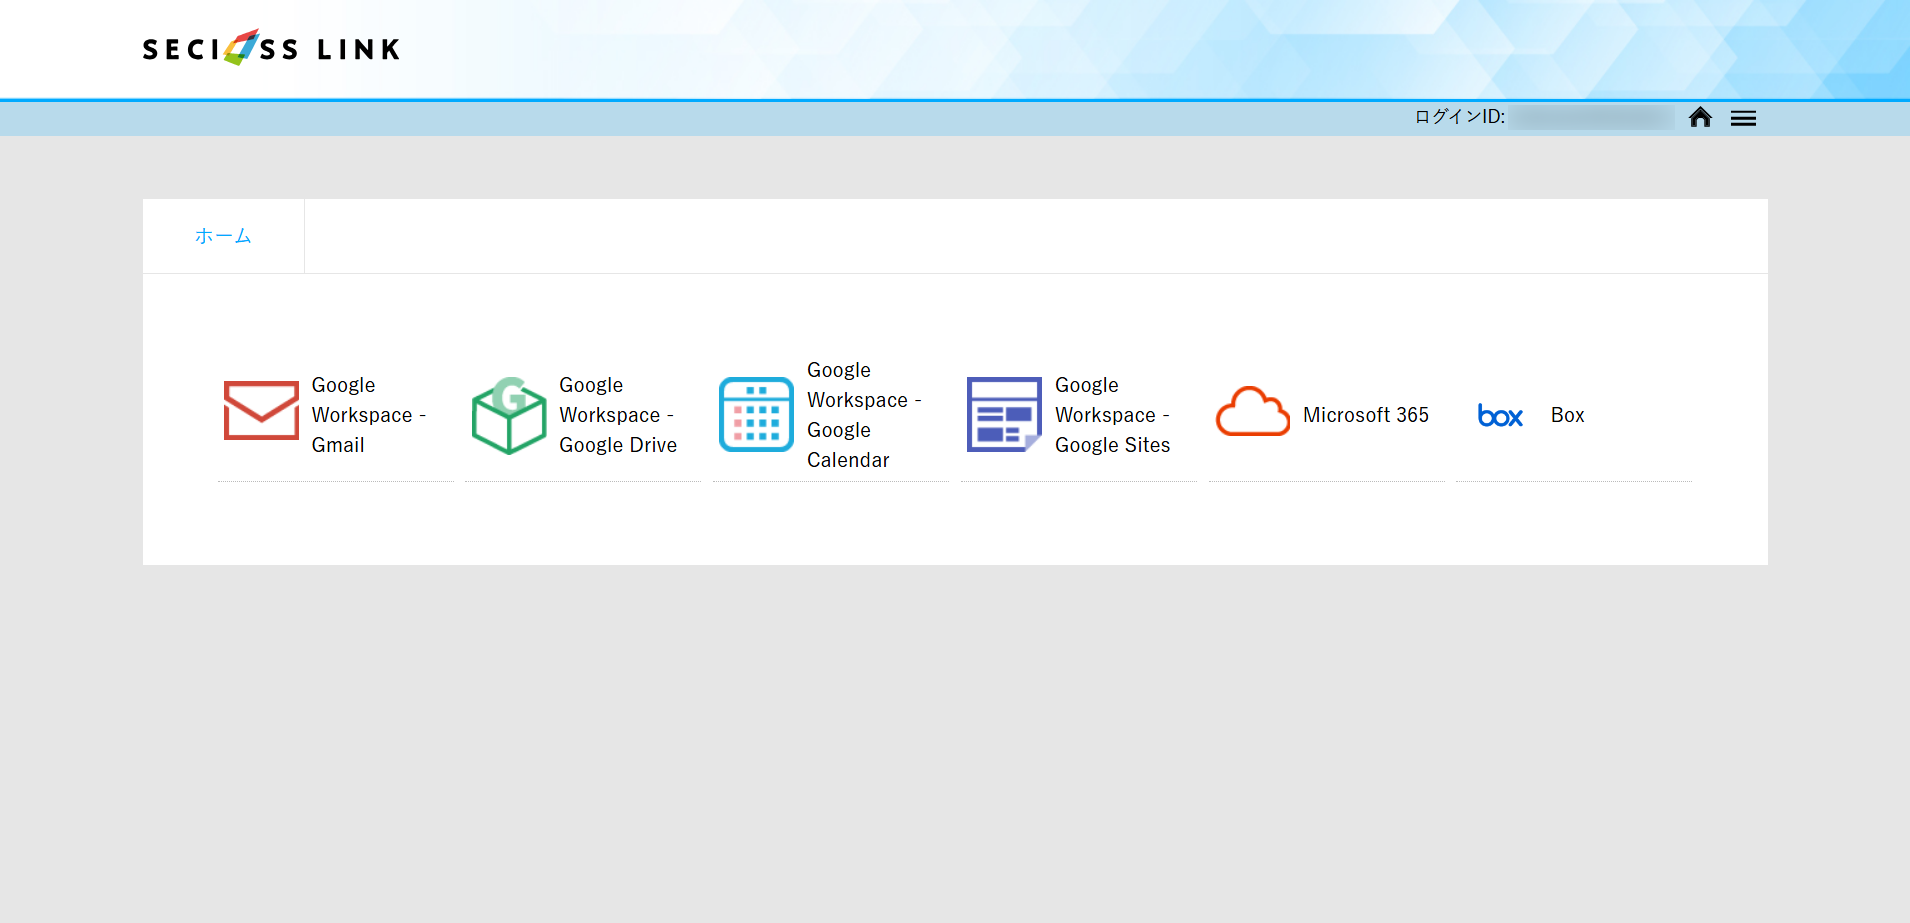Open the Microsoft 365 cloud icon
The image size is (1910, 923).
coord(1252,411)
